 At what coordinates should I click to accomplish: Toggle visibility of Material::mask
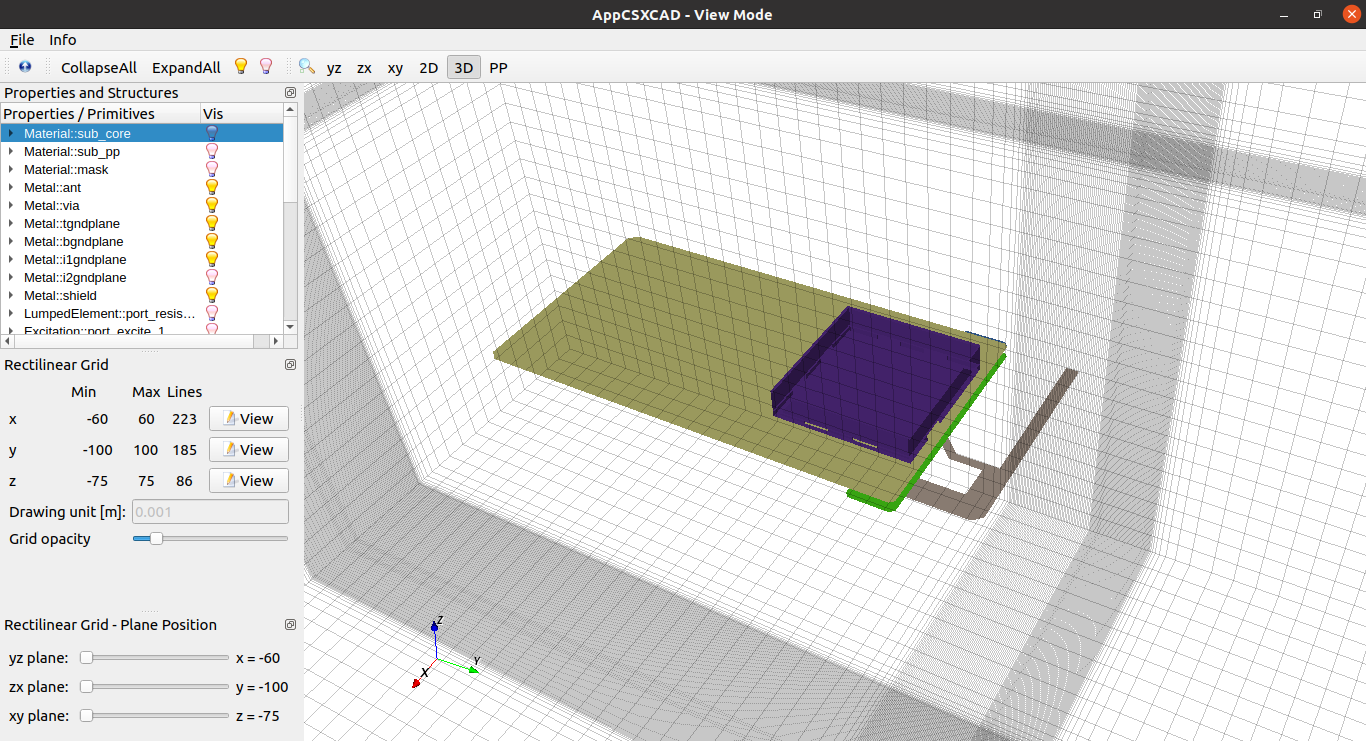[211, 169]
